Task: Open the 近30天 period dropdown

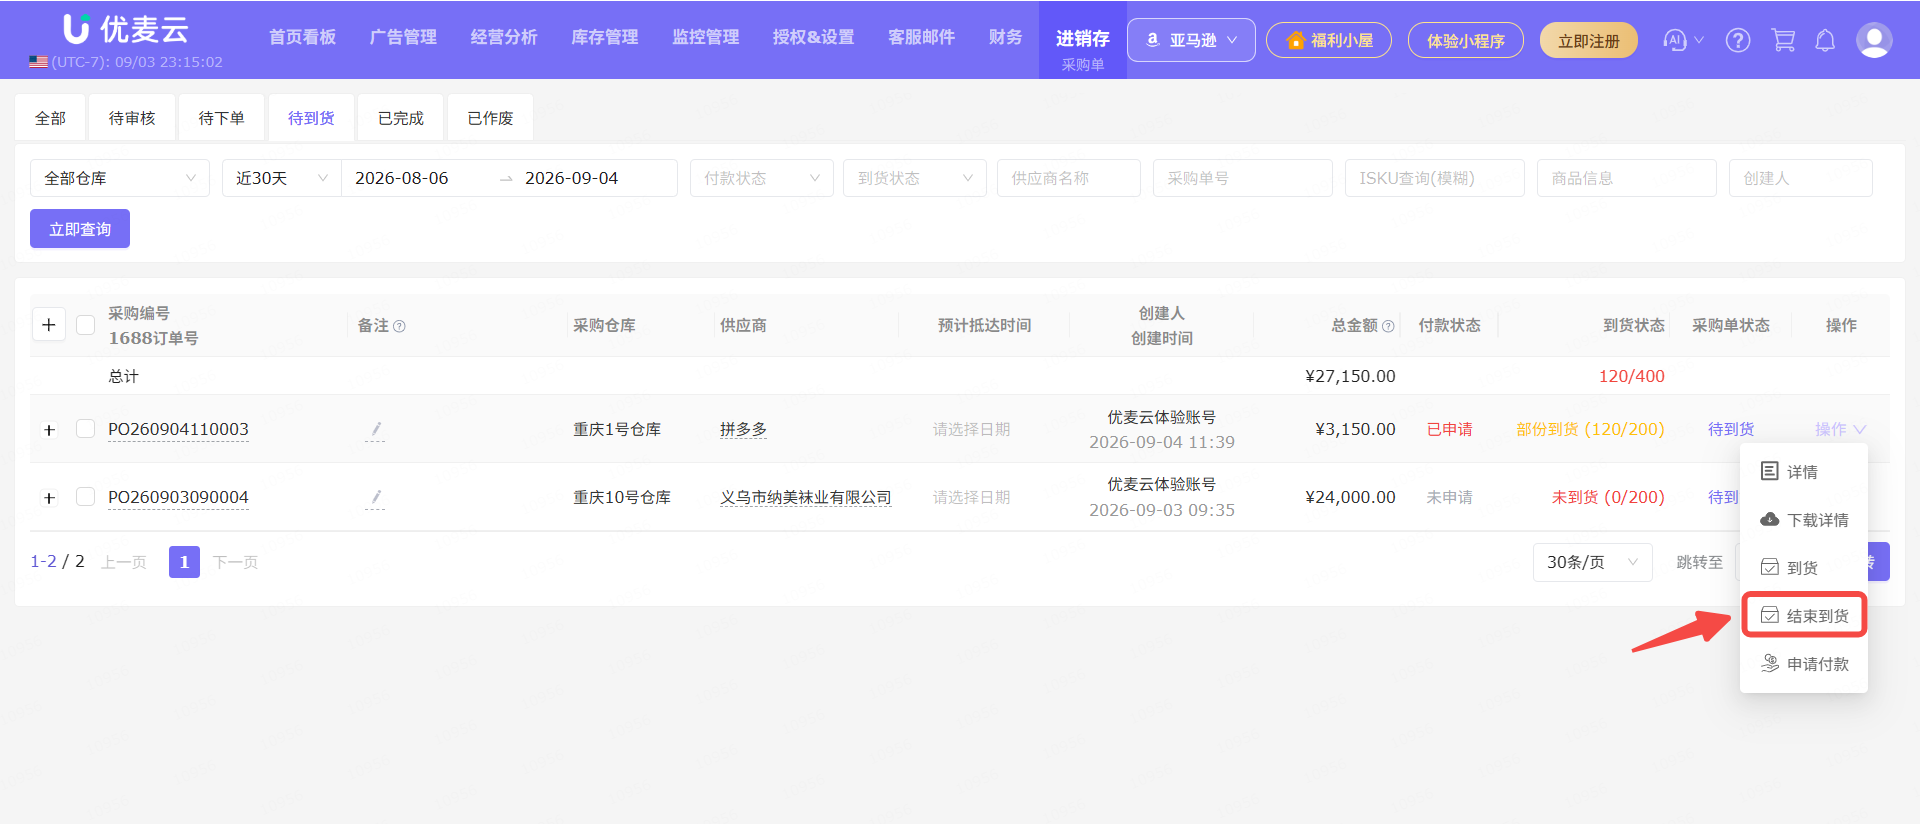Action: (x=282, y=178)
